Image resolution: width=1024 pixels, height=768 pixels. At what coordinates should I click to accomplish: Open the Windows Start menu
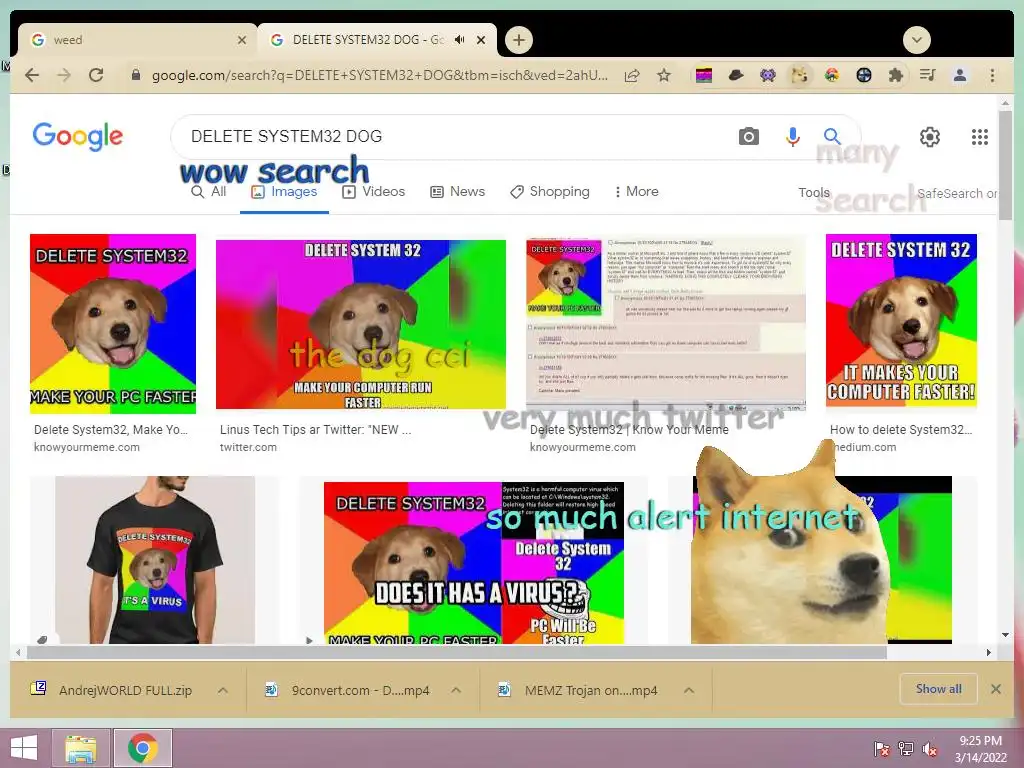coord(24,748)
